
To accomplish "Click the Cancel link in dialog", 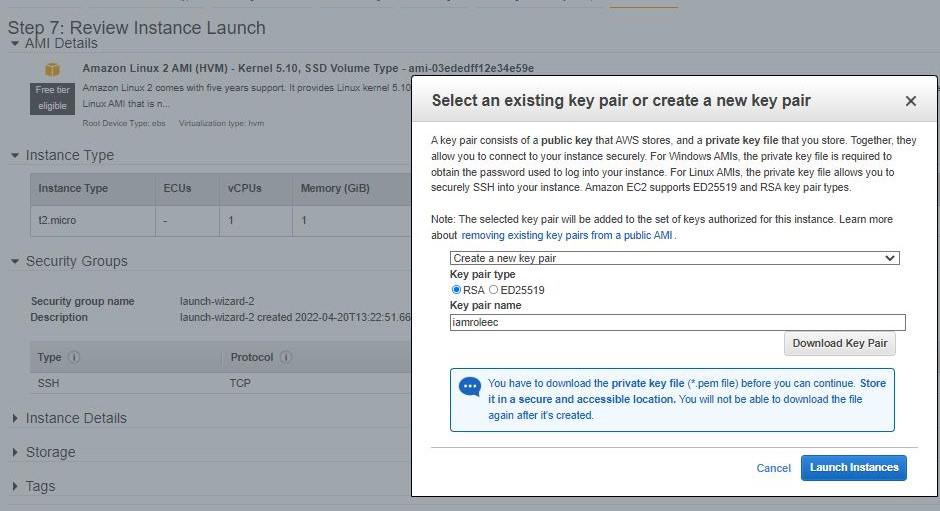I will pos(773,468).
